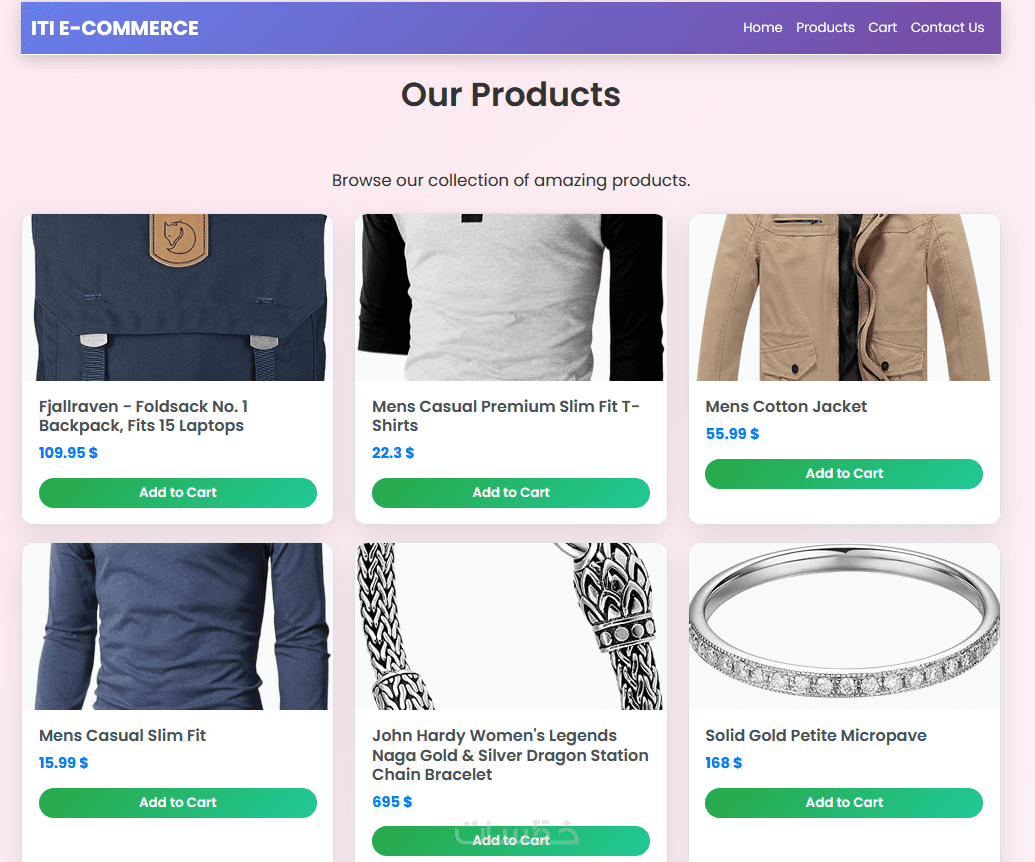Add the Mens Cotton Jacket to cart
Screen dimensions: 1035x862
click(844, 474)
